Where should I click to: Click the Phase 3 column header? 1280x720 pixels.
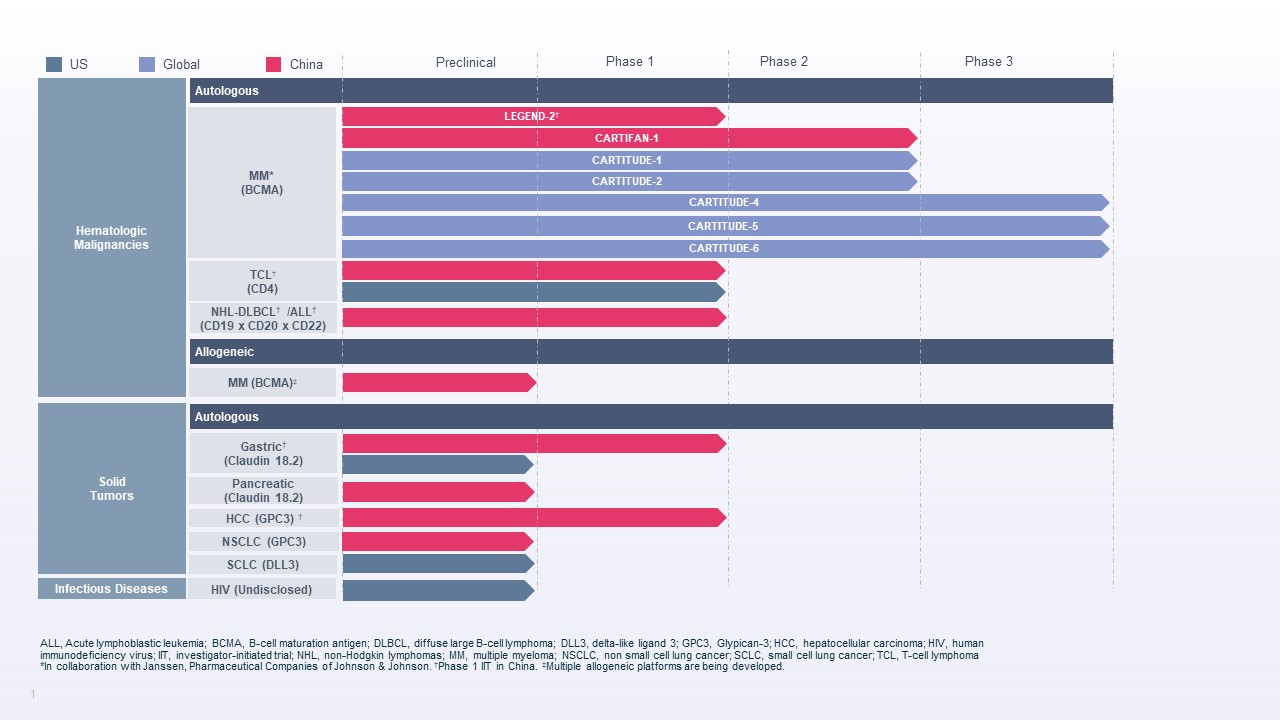coord(988,61)
